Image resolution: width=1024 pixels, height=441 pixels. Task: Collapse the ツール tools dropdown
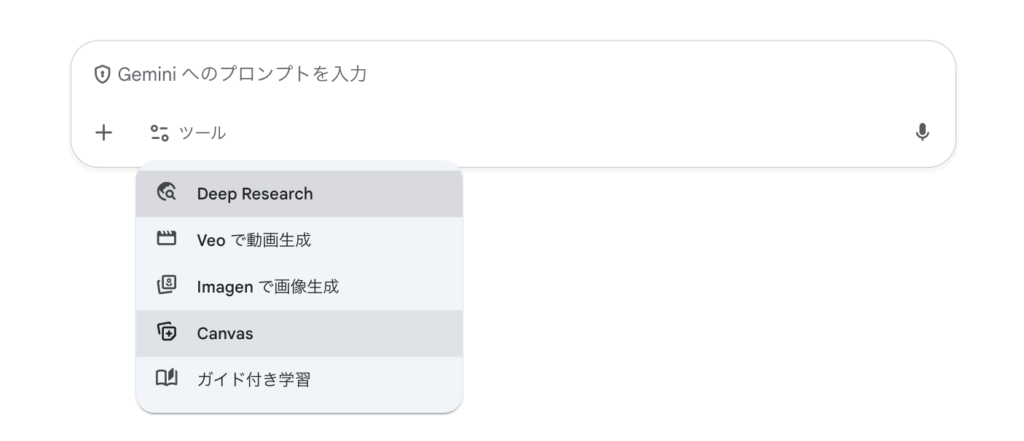(x=188, y=132)
